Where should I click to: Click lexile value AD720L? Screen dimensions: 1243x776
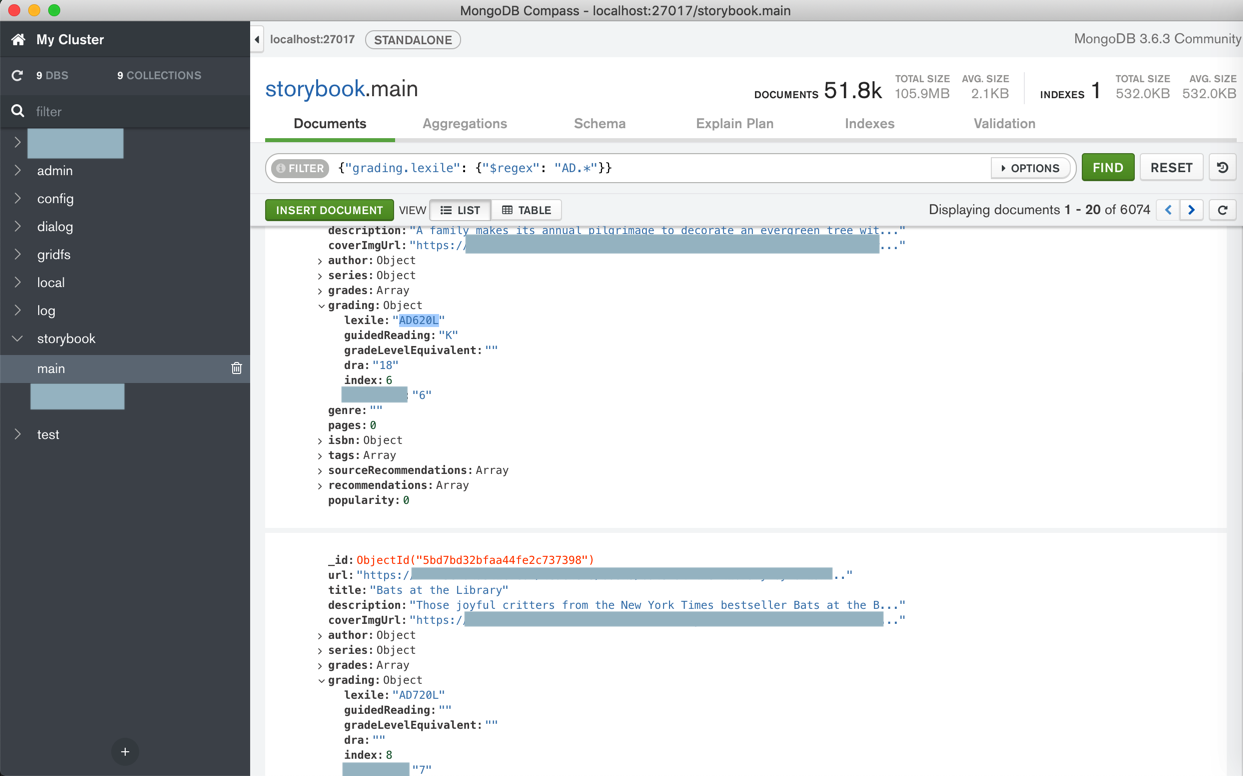click(x=418, y=695)
